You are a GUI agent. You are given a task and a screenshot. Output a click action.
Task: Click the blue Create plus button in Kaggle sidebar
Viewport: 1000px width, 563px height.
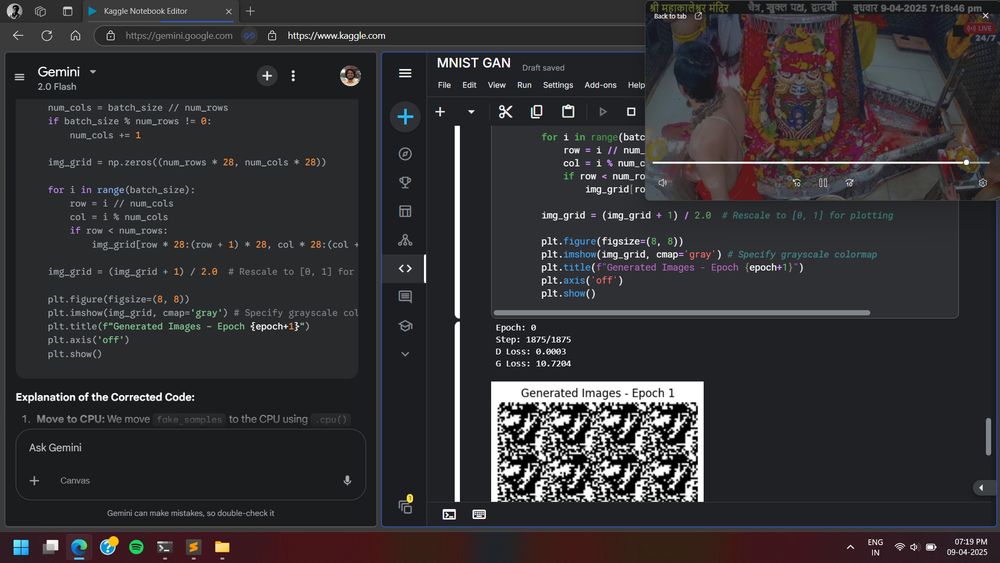coord(405,117)
